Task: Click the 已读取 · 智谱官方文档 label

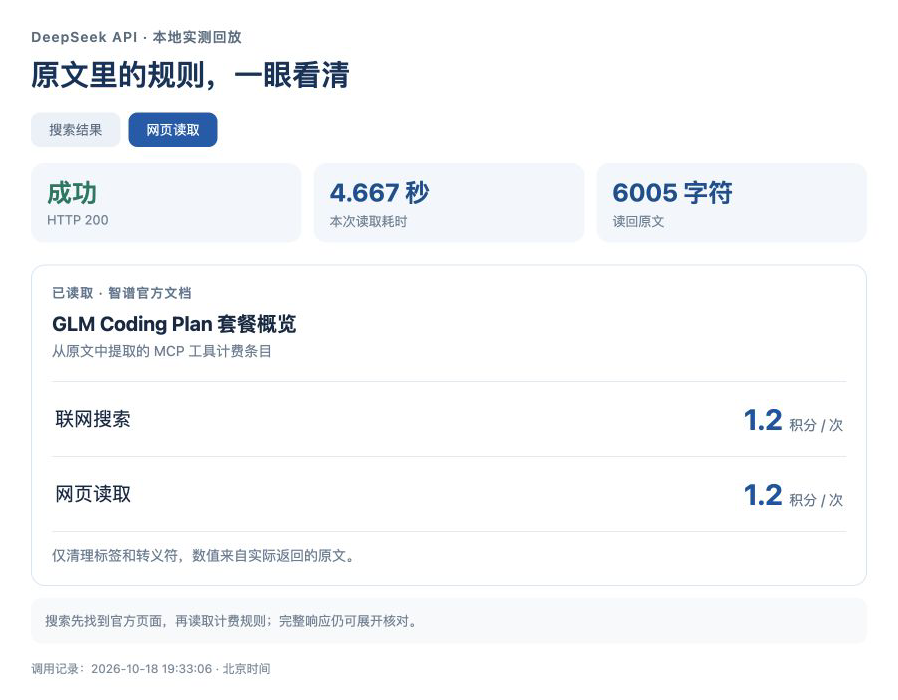Action: (x=121, y=293)
